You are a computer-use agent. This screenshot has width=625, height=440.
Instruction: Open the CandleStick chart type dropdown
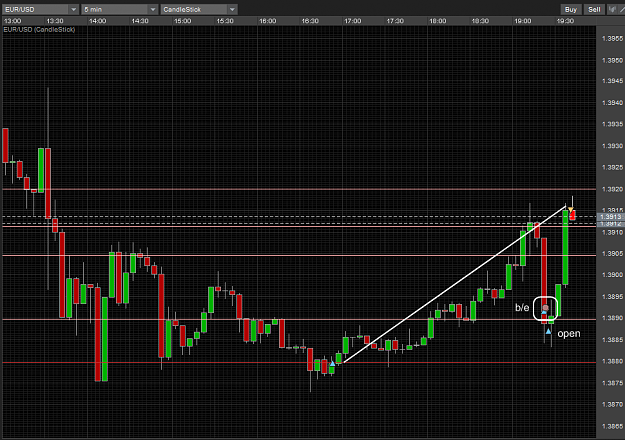coord(199,9)
